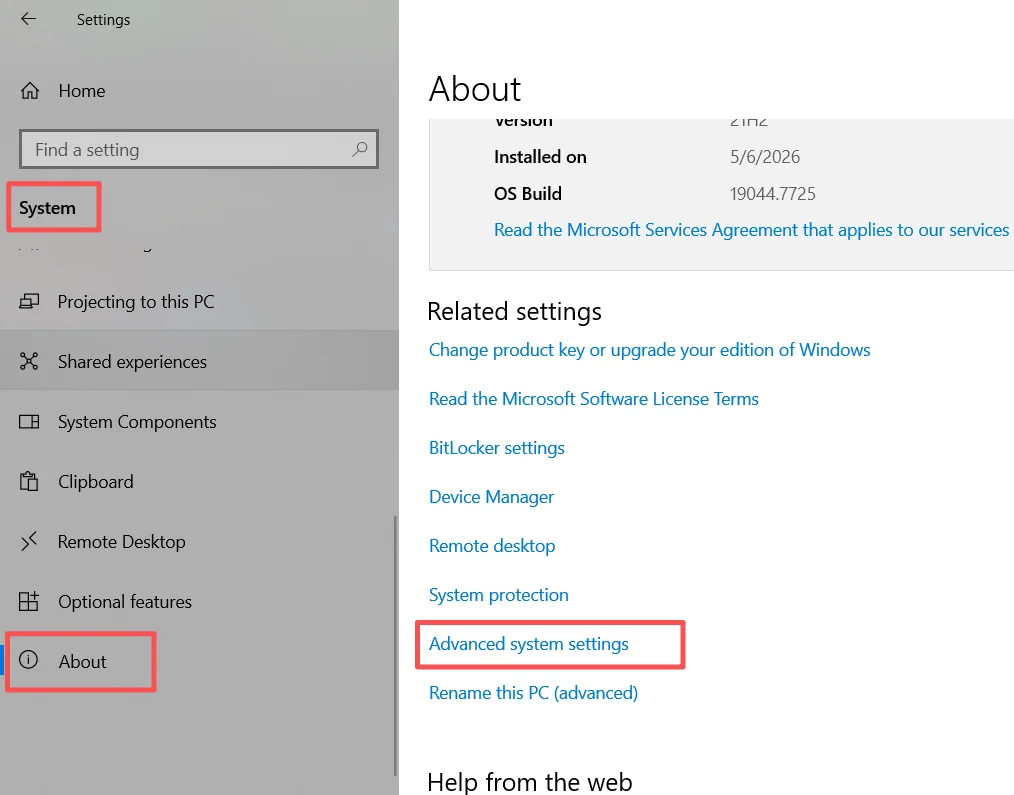This screenshot has width=1014, height=795.
Task: Click the About page heading
Action: (x=475, y=89)
